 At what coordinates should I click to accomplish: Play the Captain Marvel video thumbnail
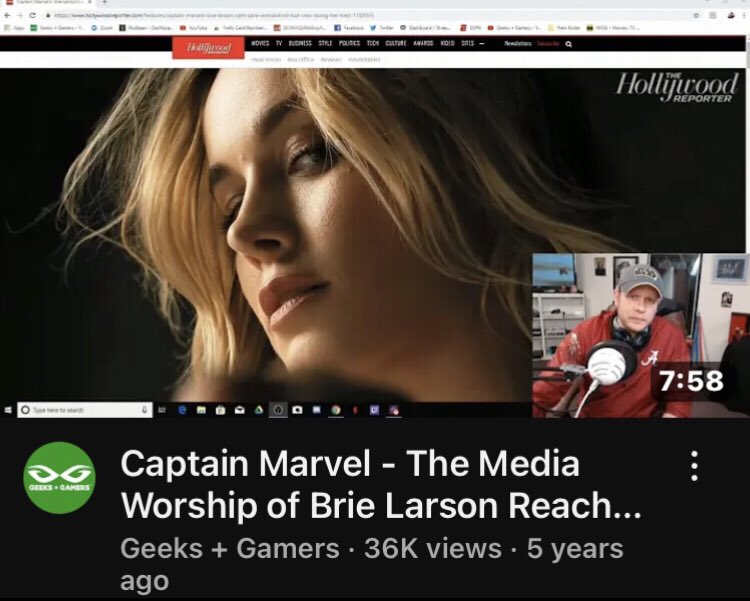tap(375, 209)
